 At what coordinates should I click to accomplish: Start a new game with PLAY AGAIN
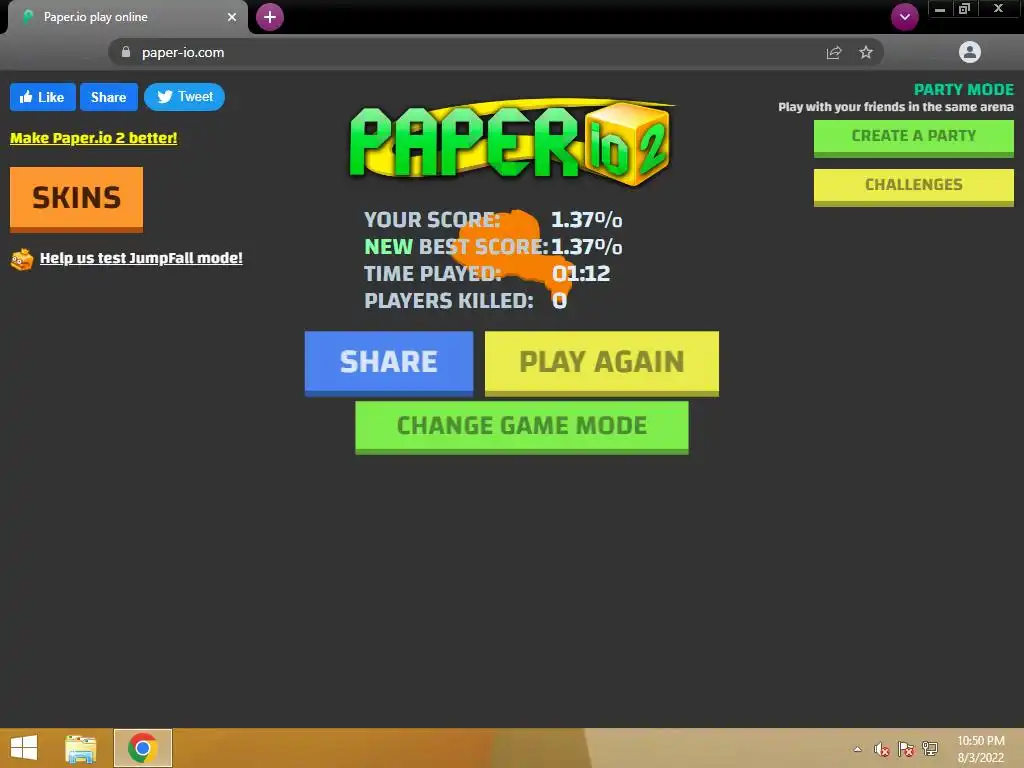601,362
